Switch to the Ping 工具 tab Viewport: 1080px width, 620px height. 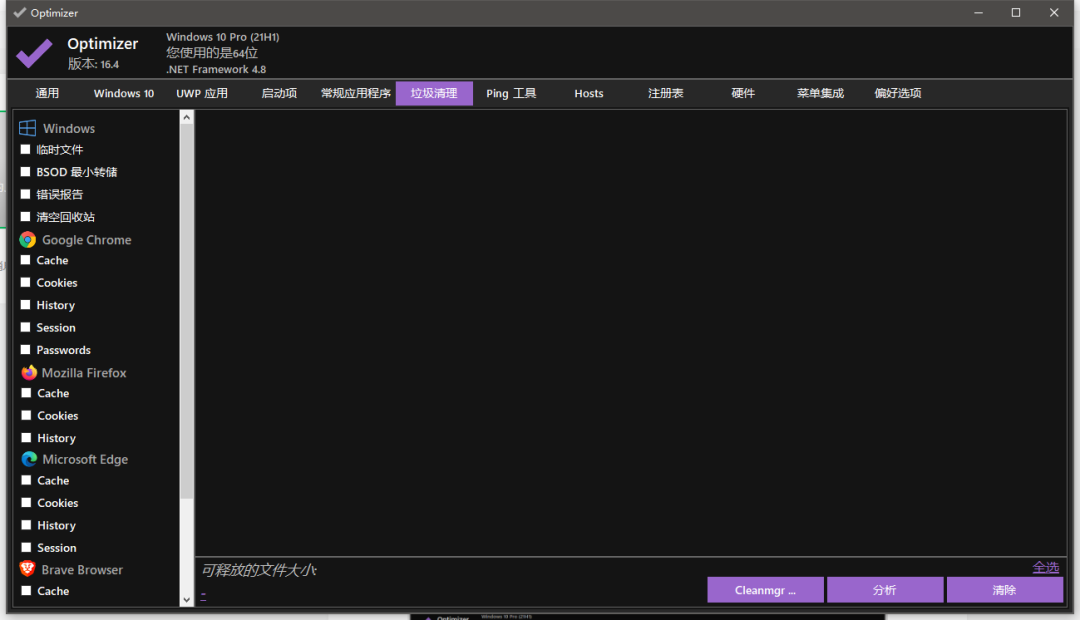pos(511,93)
